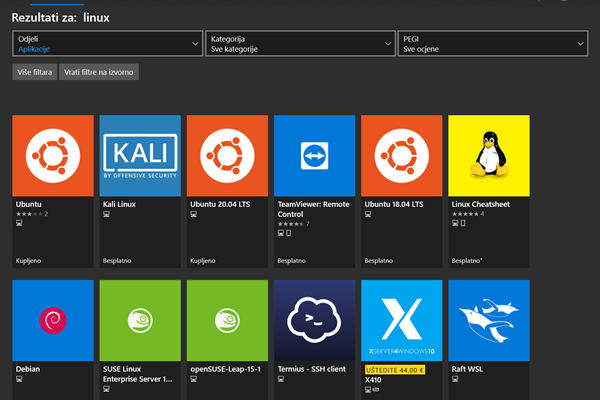600x400 pixels.
Task: Open TeamViewer: Remote Control app icon
Action: 315,155
